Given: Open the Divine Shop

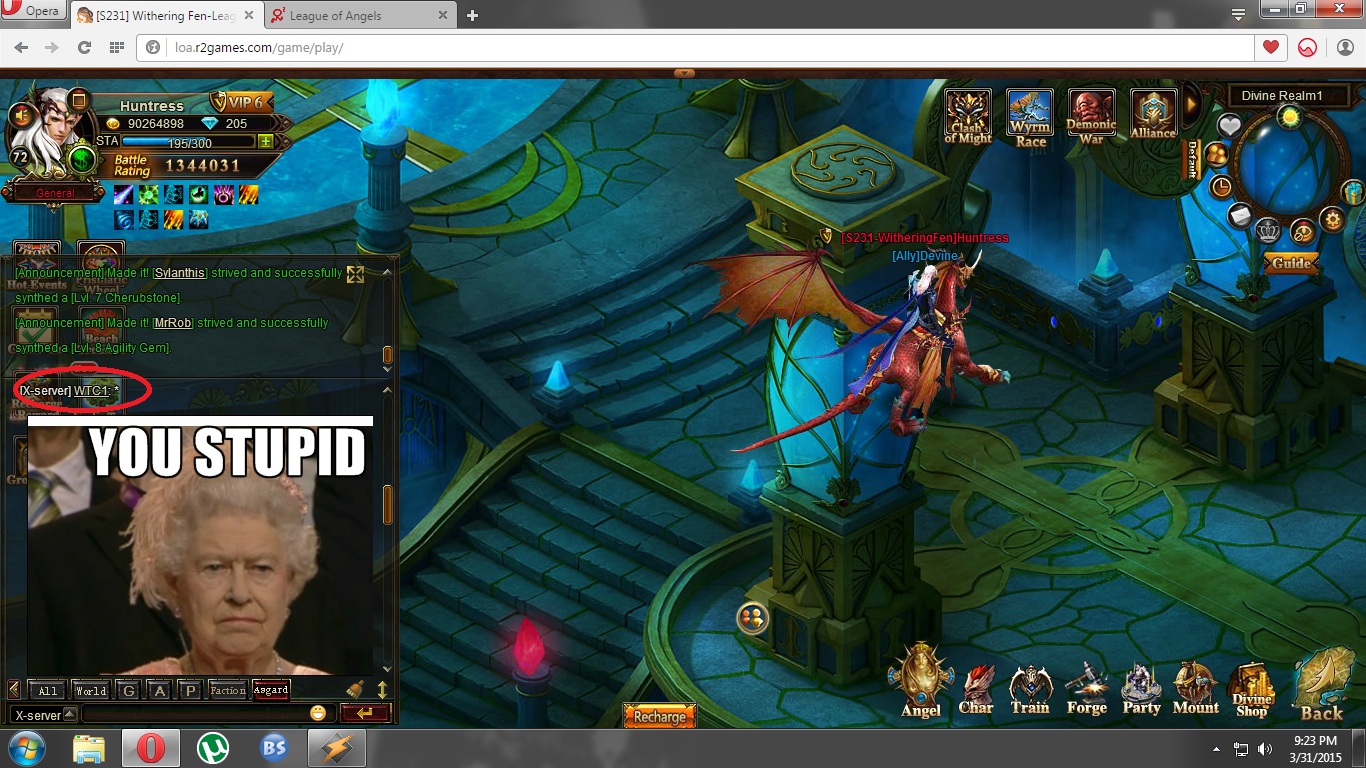Looking at the screenshot, I should click(1251, 691).
